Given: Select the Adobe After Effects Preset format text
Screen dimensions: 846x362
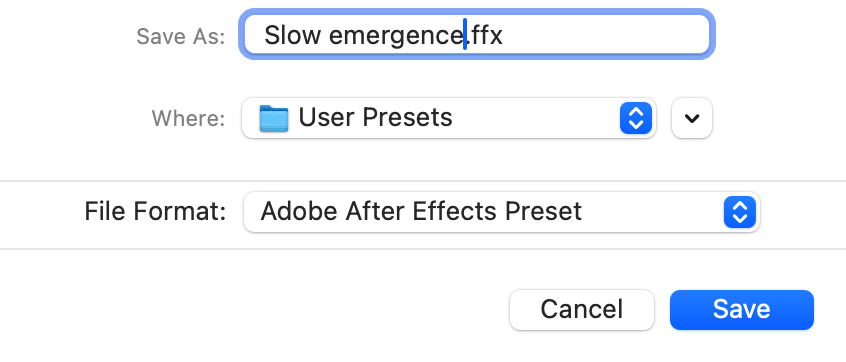Looking at the screenshot, I should point(421,211).
